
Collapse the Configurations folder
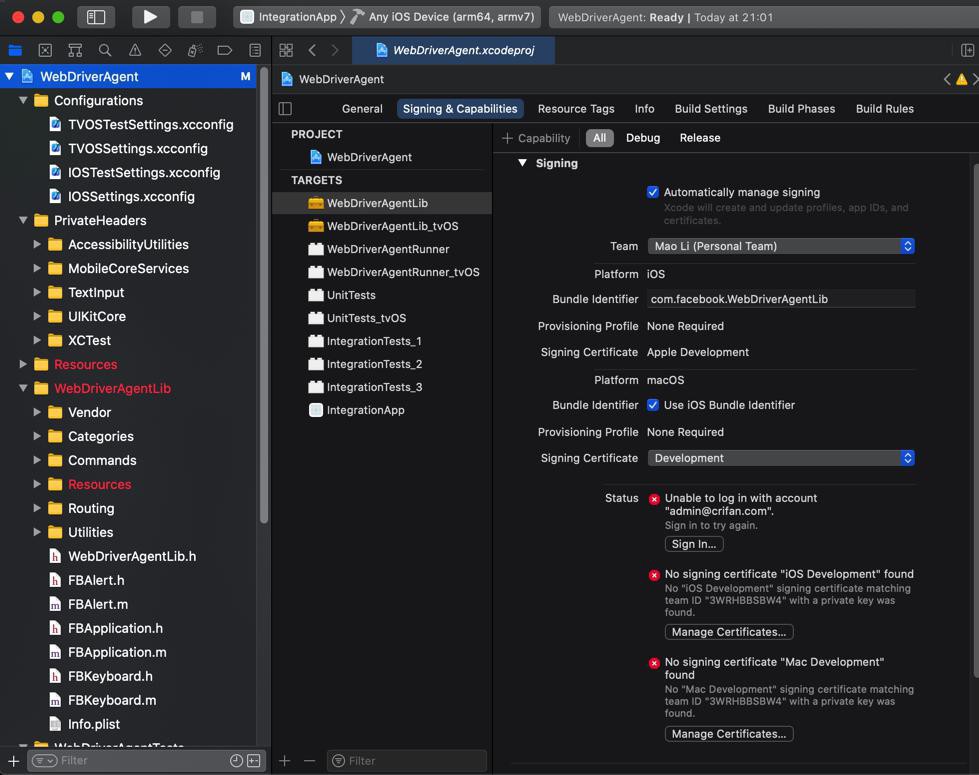coord(23,101)
